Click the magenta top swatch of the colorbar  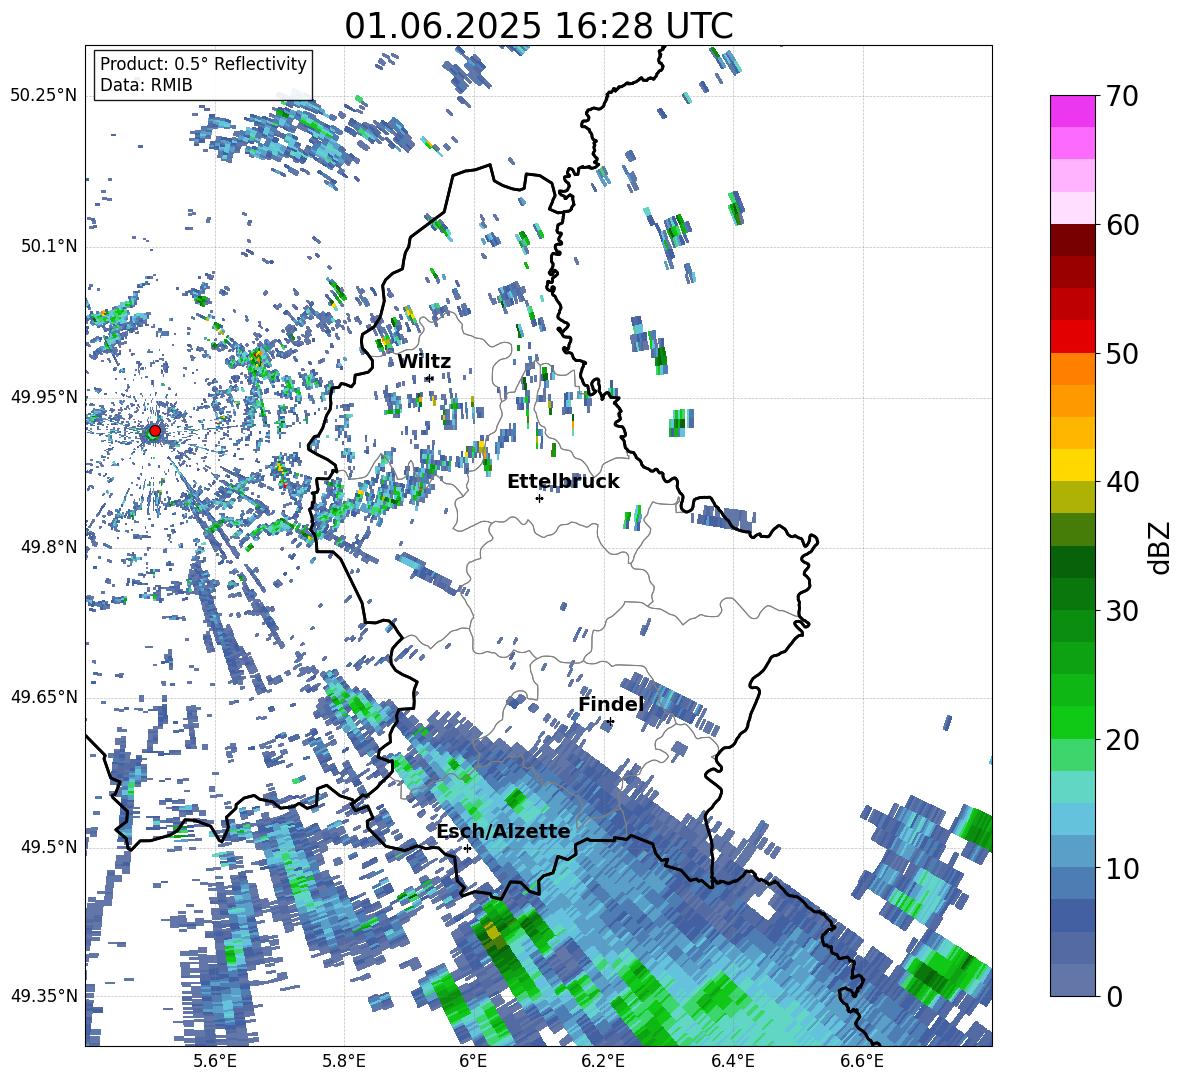(1072, 111)
